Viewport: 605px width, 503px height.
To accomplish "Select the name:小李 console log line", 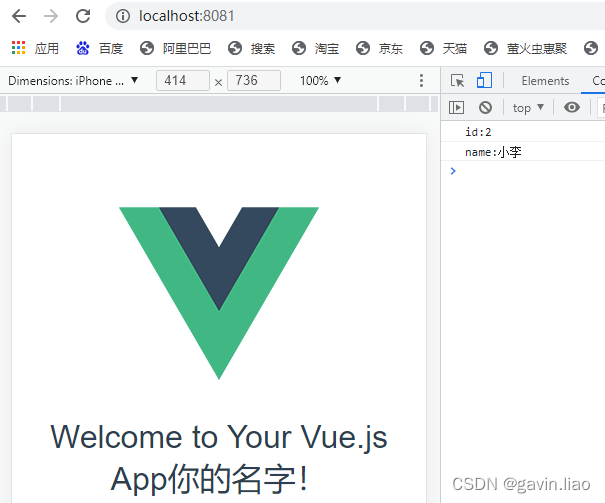I will click(523, 152).
